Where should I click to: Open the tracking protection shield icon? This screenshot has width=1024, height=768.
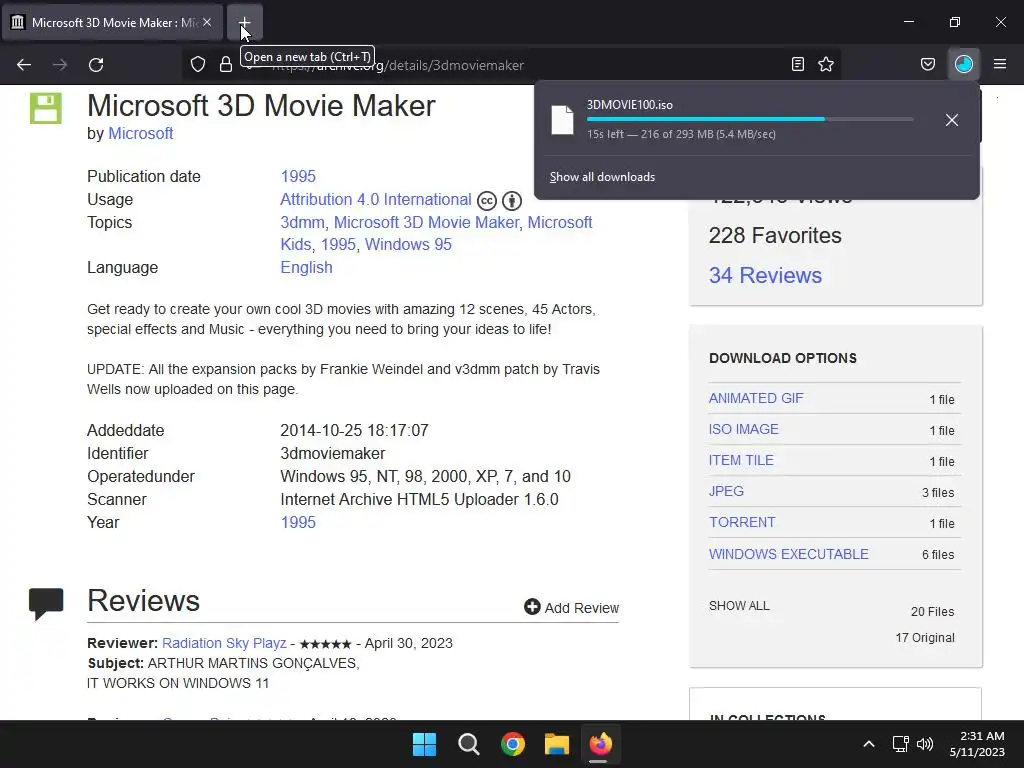198,64
